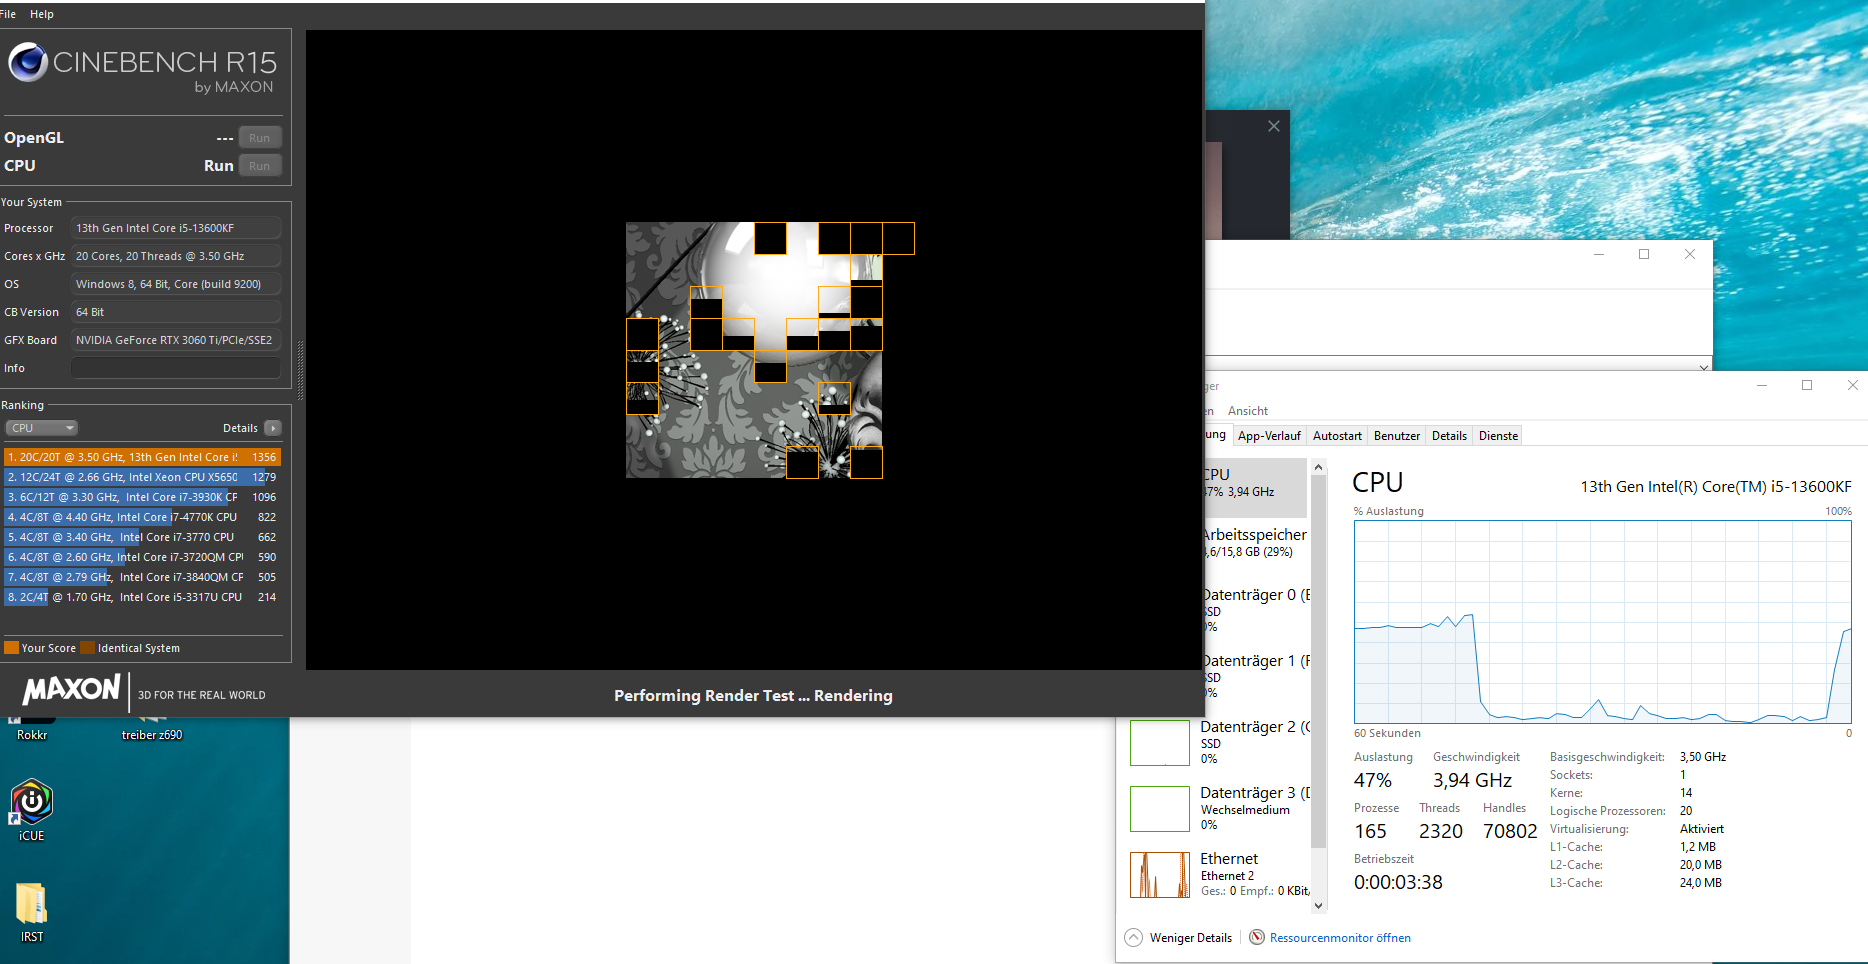The image size is (1868, 964).
Task: Close the Task Manager window
Action: click(x=1852, y=385)
